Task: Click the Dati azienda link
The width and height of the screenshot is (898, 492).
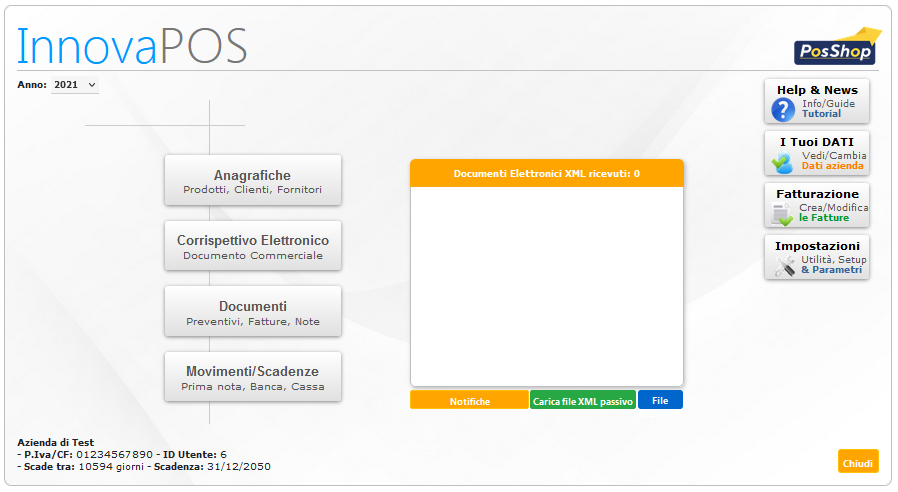Action: click(x=832, y=166)
